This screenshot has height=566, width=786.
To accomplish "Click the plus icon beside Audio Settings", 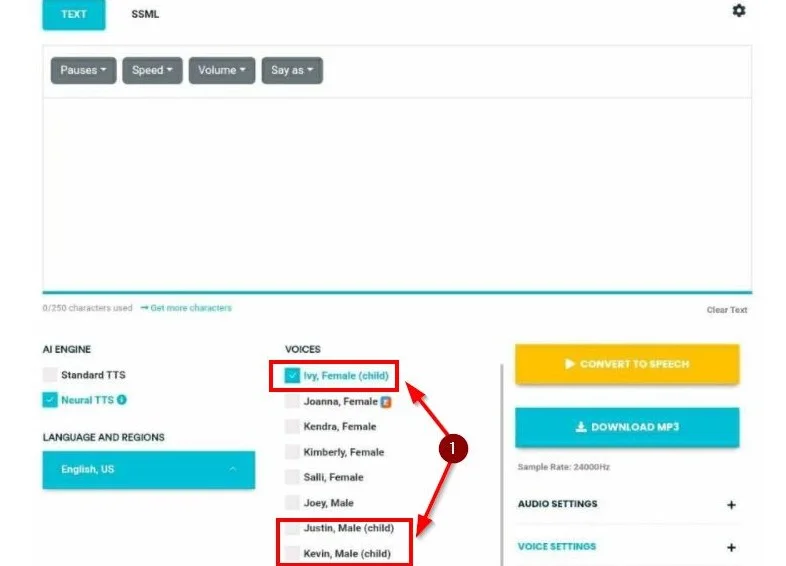I will click(731, 505).
